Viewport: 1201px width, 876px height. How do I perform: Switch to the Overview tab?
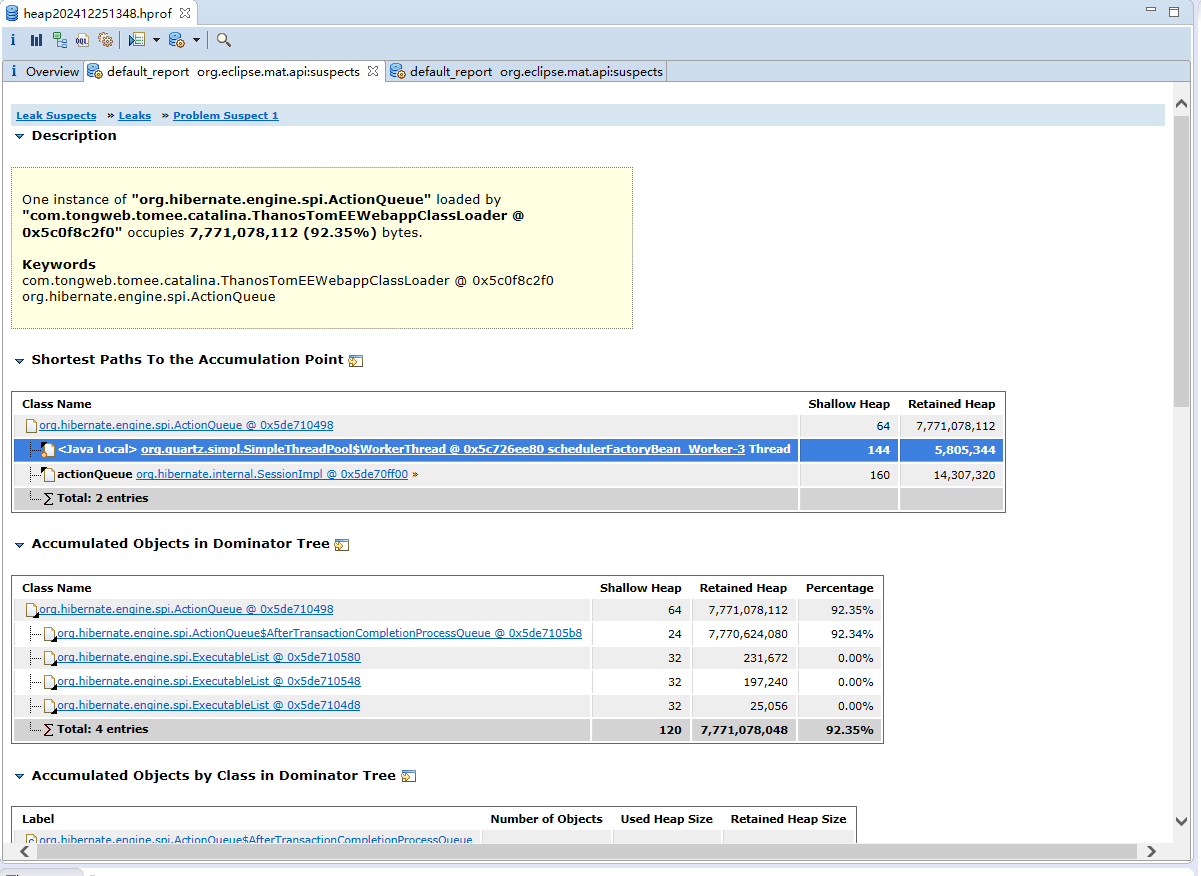[44, 72]
